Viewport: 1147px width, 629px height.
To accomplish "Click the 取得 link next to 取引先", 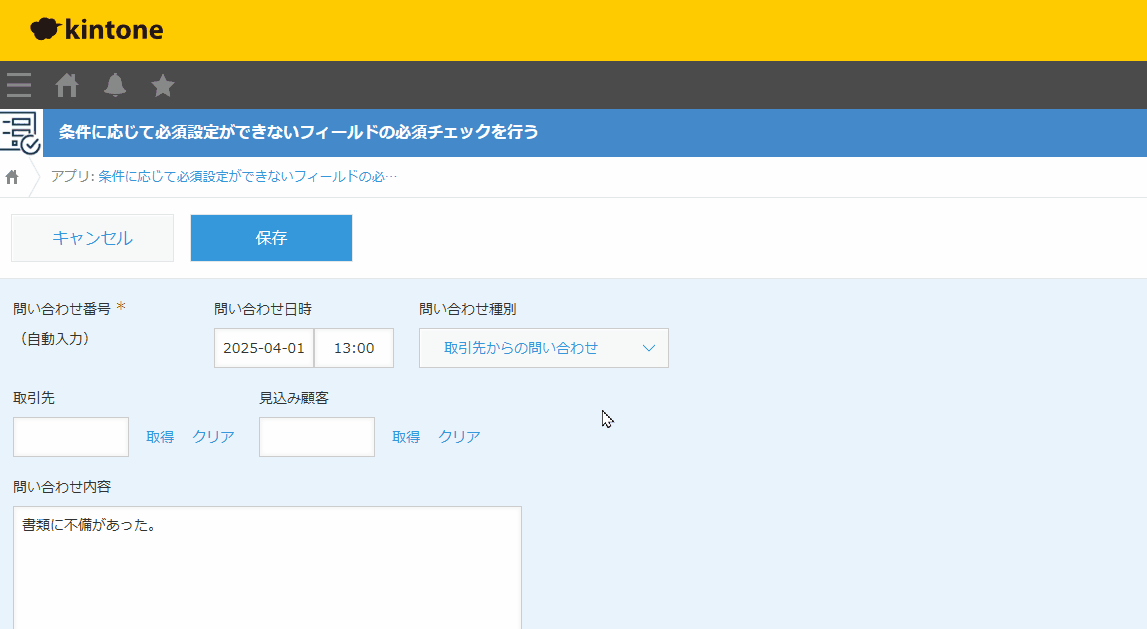I will tap(160, 436).
